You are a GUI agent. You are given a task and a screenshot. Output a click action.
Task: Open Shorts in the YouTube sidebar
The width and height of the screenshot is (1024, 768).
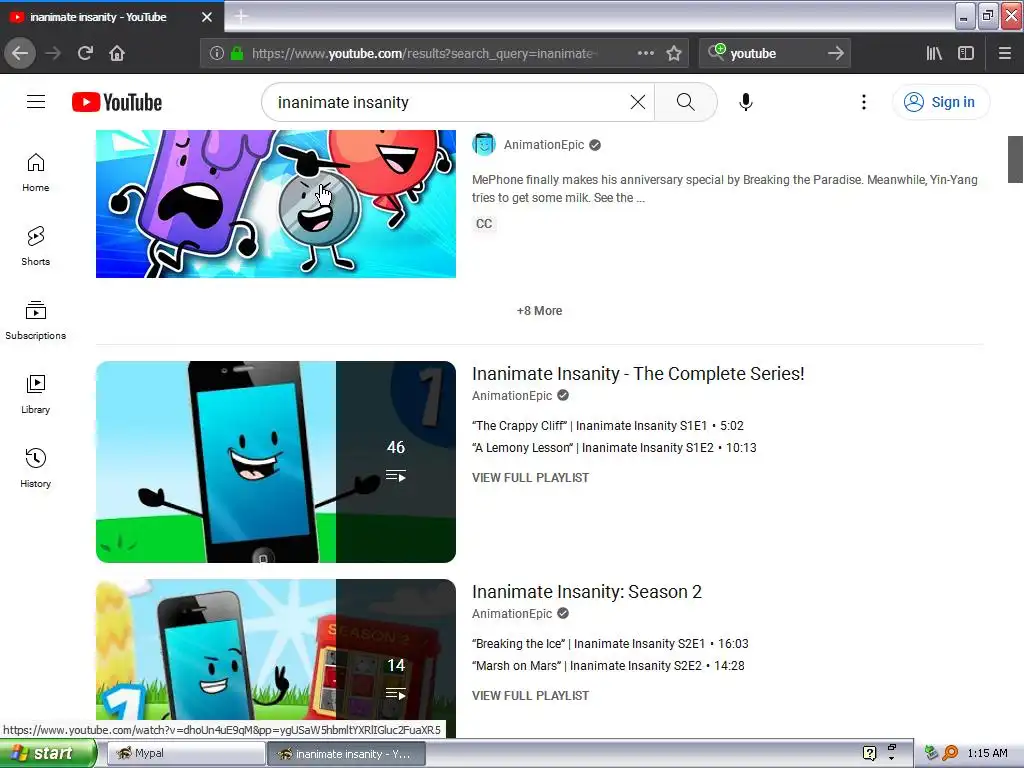point(35,246)
